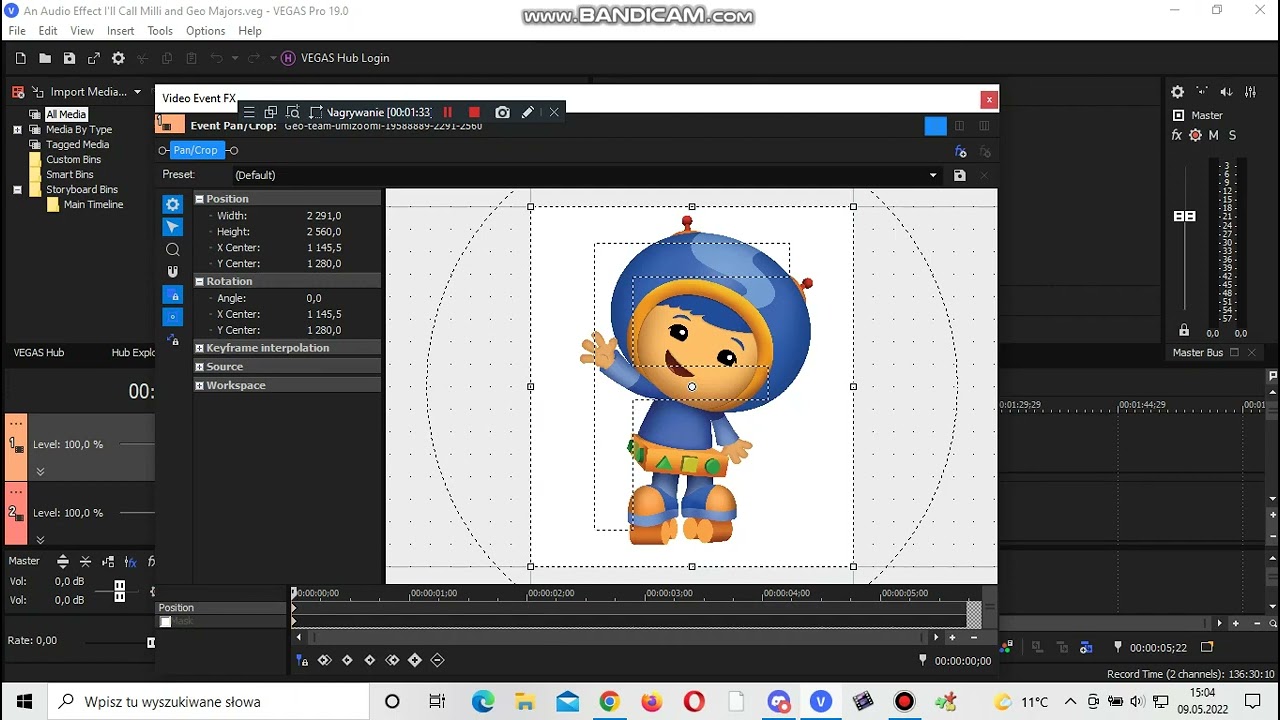Click the Master Bus Downmix Output icon

(1202, 92)
